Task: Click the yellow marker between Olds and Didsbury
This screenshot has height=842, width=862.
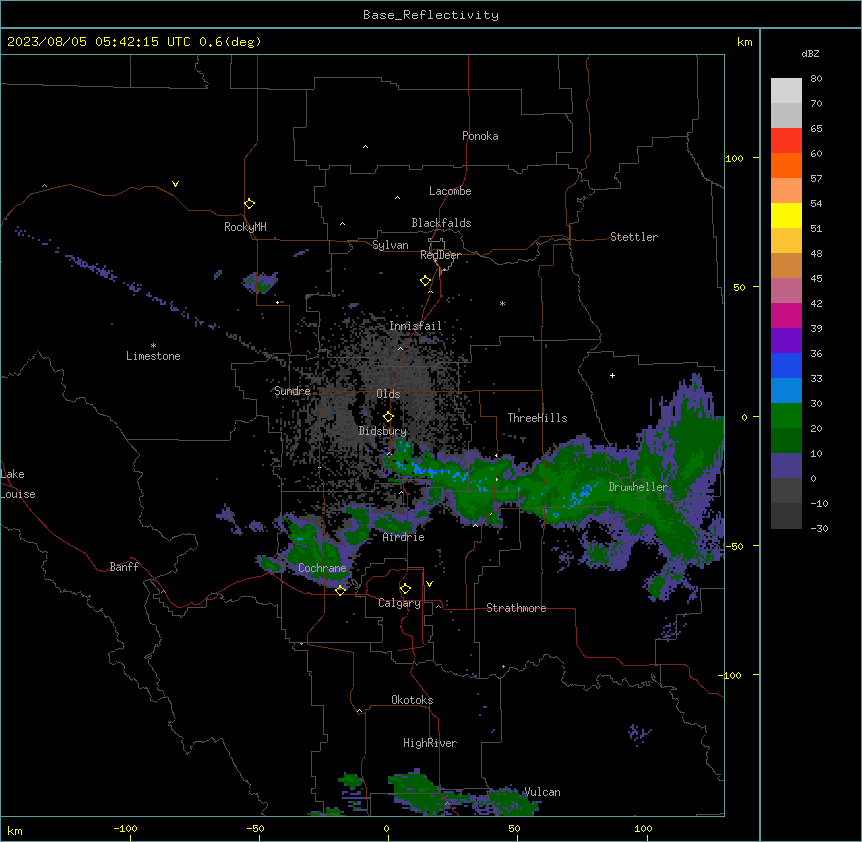Action: click(388, 417)
